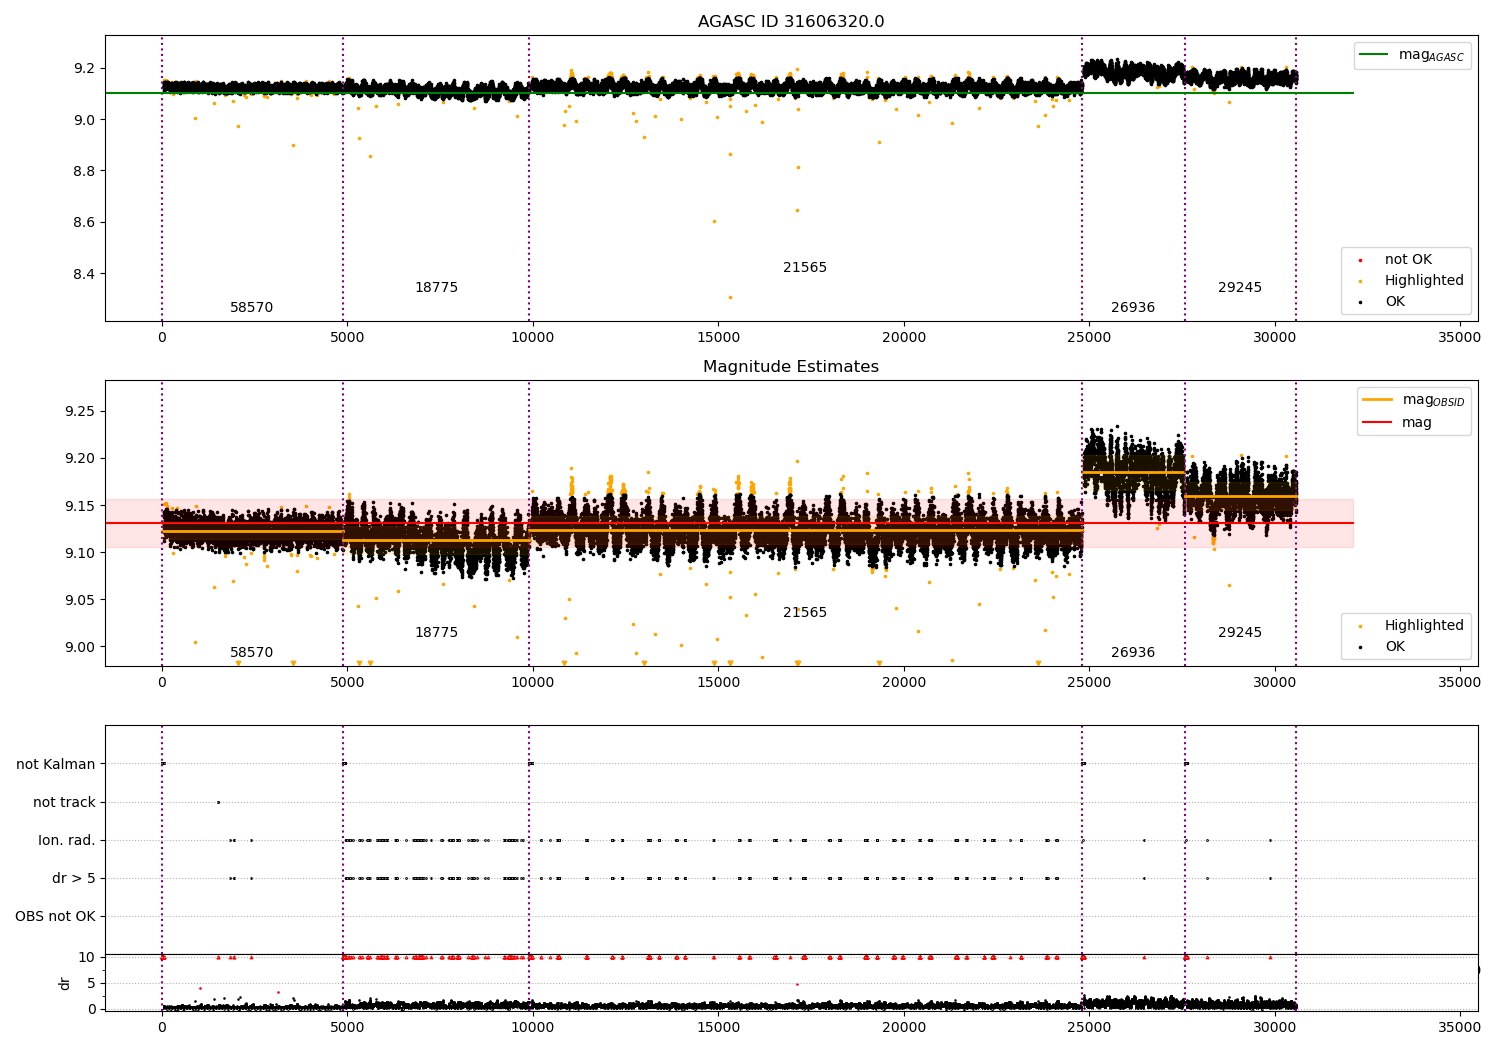The width and height of the screenshot is (1500, 1050).
Task: Click the x-axis tick 35000 in the top plot
Action: point(1459,338)
